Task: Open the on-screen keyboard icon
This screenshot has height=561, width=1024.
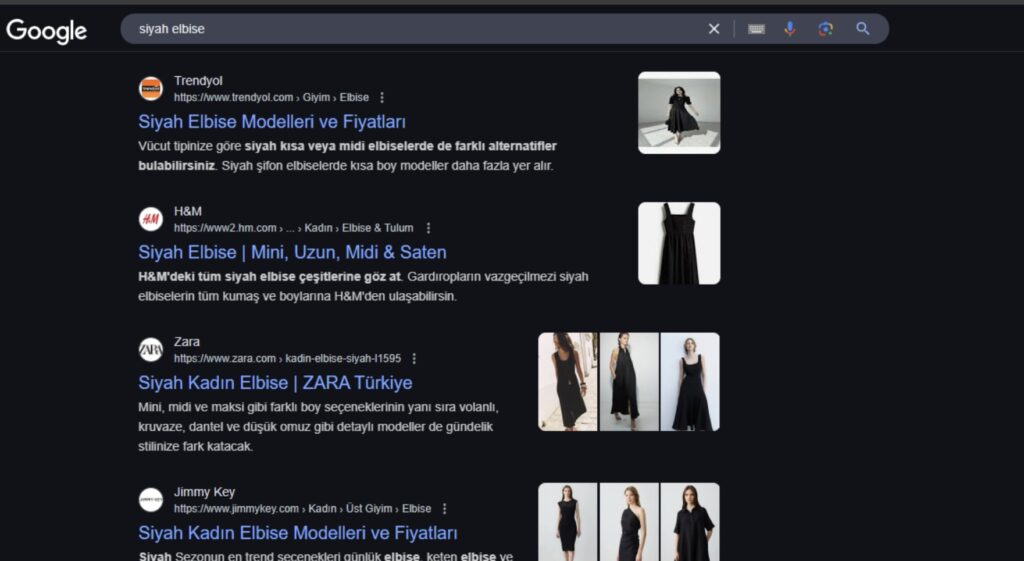Action: (756, 29)
